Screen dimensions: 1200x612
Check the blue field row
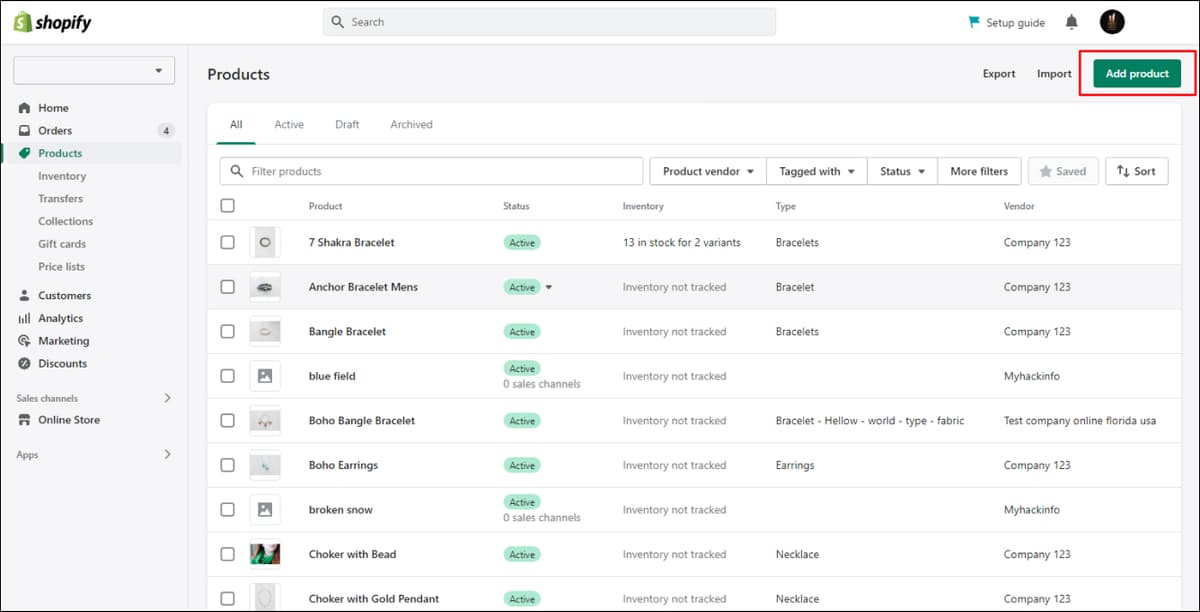click(x=227, y=376)
